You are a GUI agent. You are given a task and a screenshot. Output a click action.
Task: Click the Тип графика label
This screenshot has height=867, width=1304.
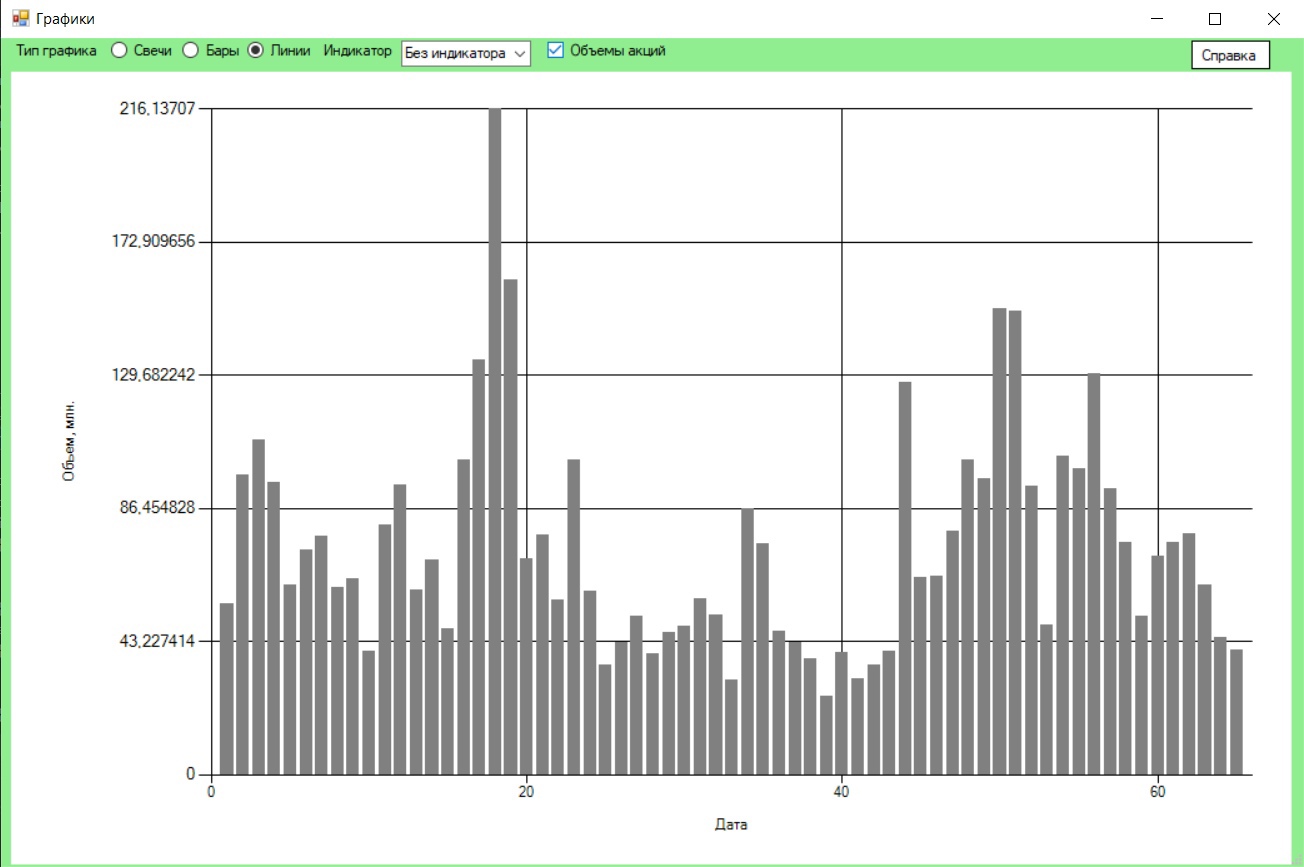(x=57, y=51)
